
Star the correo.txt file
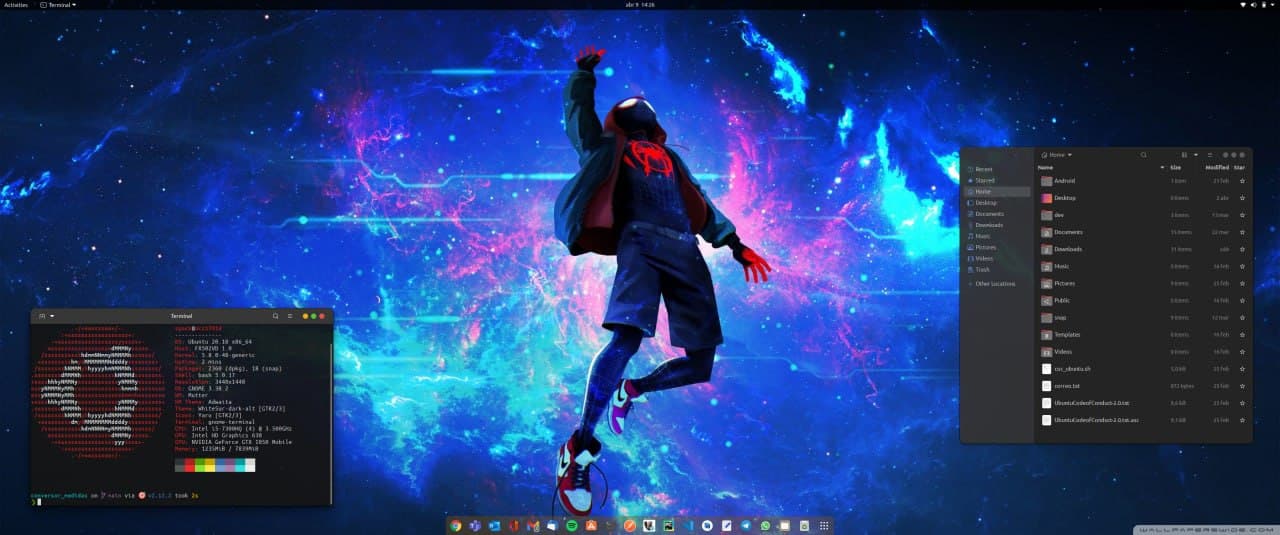pyautogui.click(x=1242, y=386)
